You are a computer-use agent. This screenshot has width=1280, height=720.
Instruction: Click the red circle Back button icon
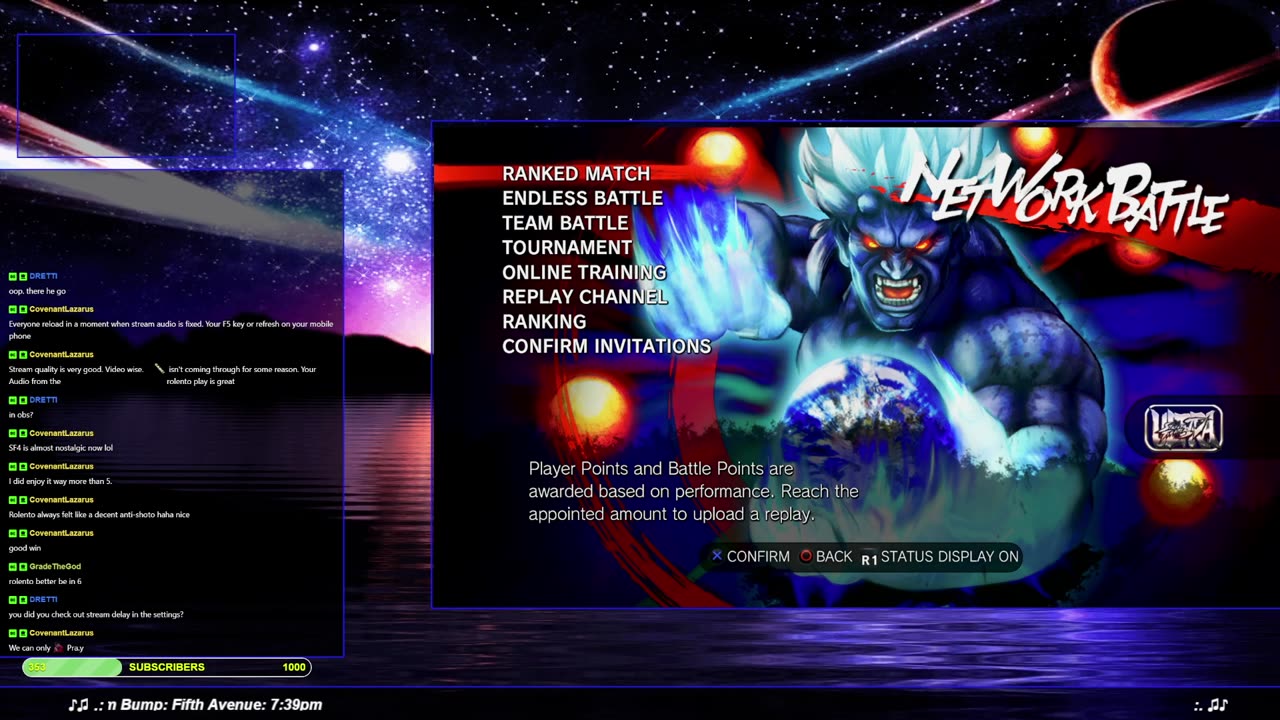[806, 556]
